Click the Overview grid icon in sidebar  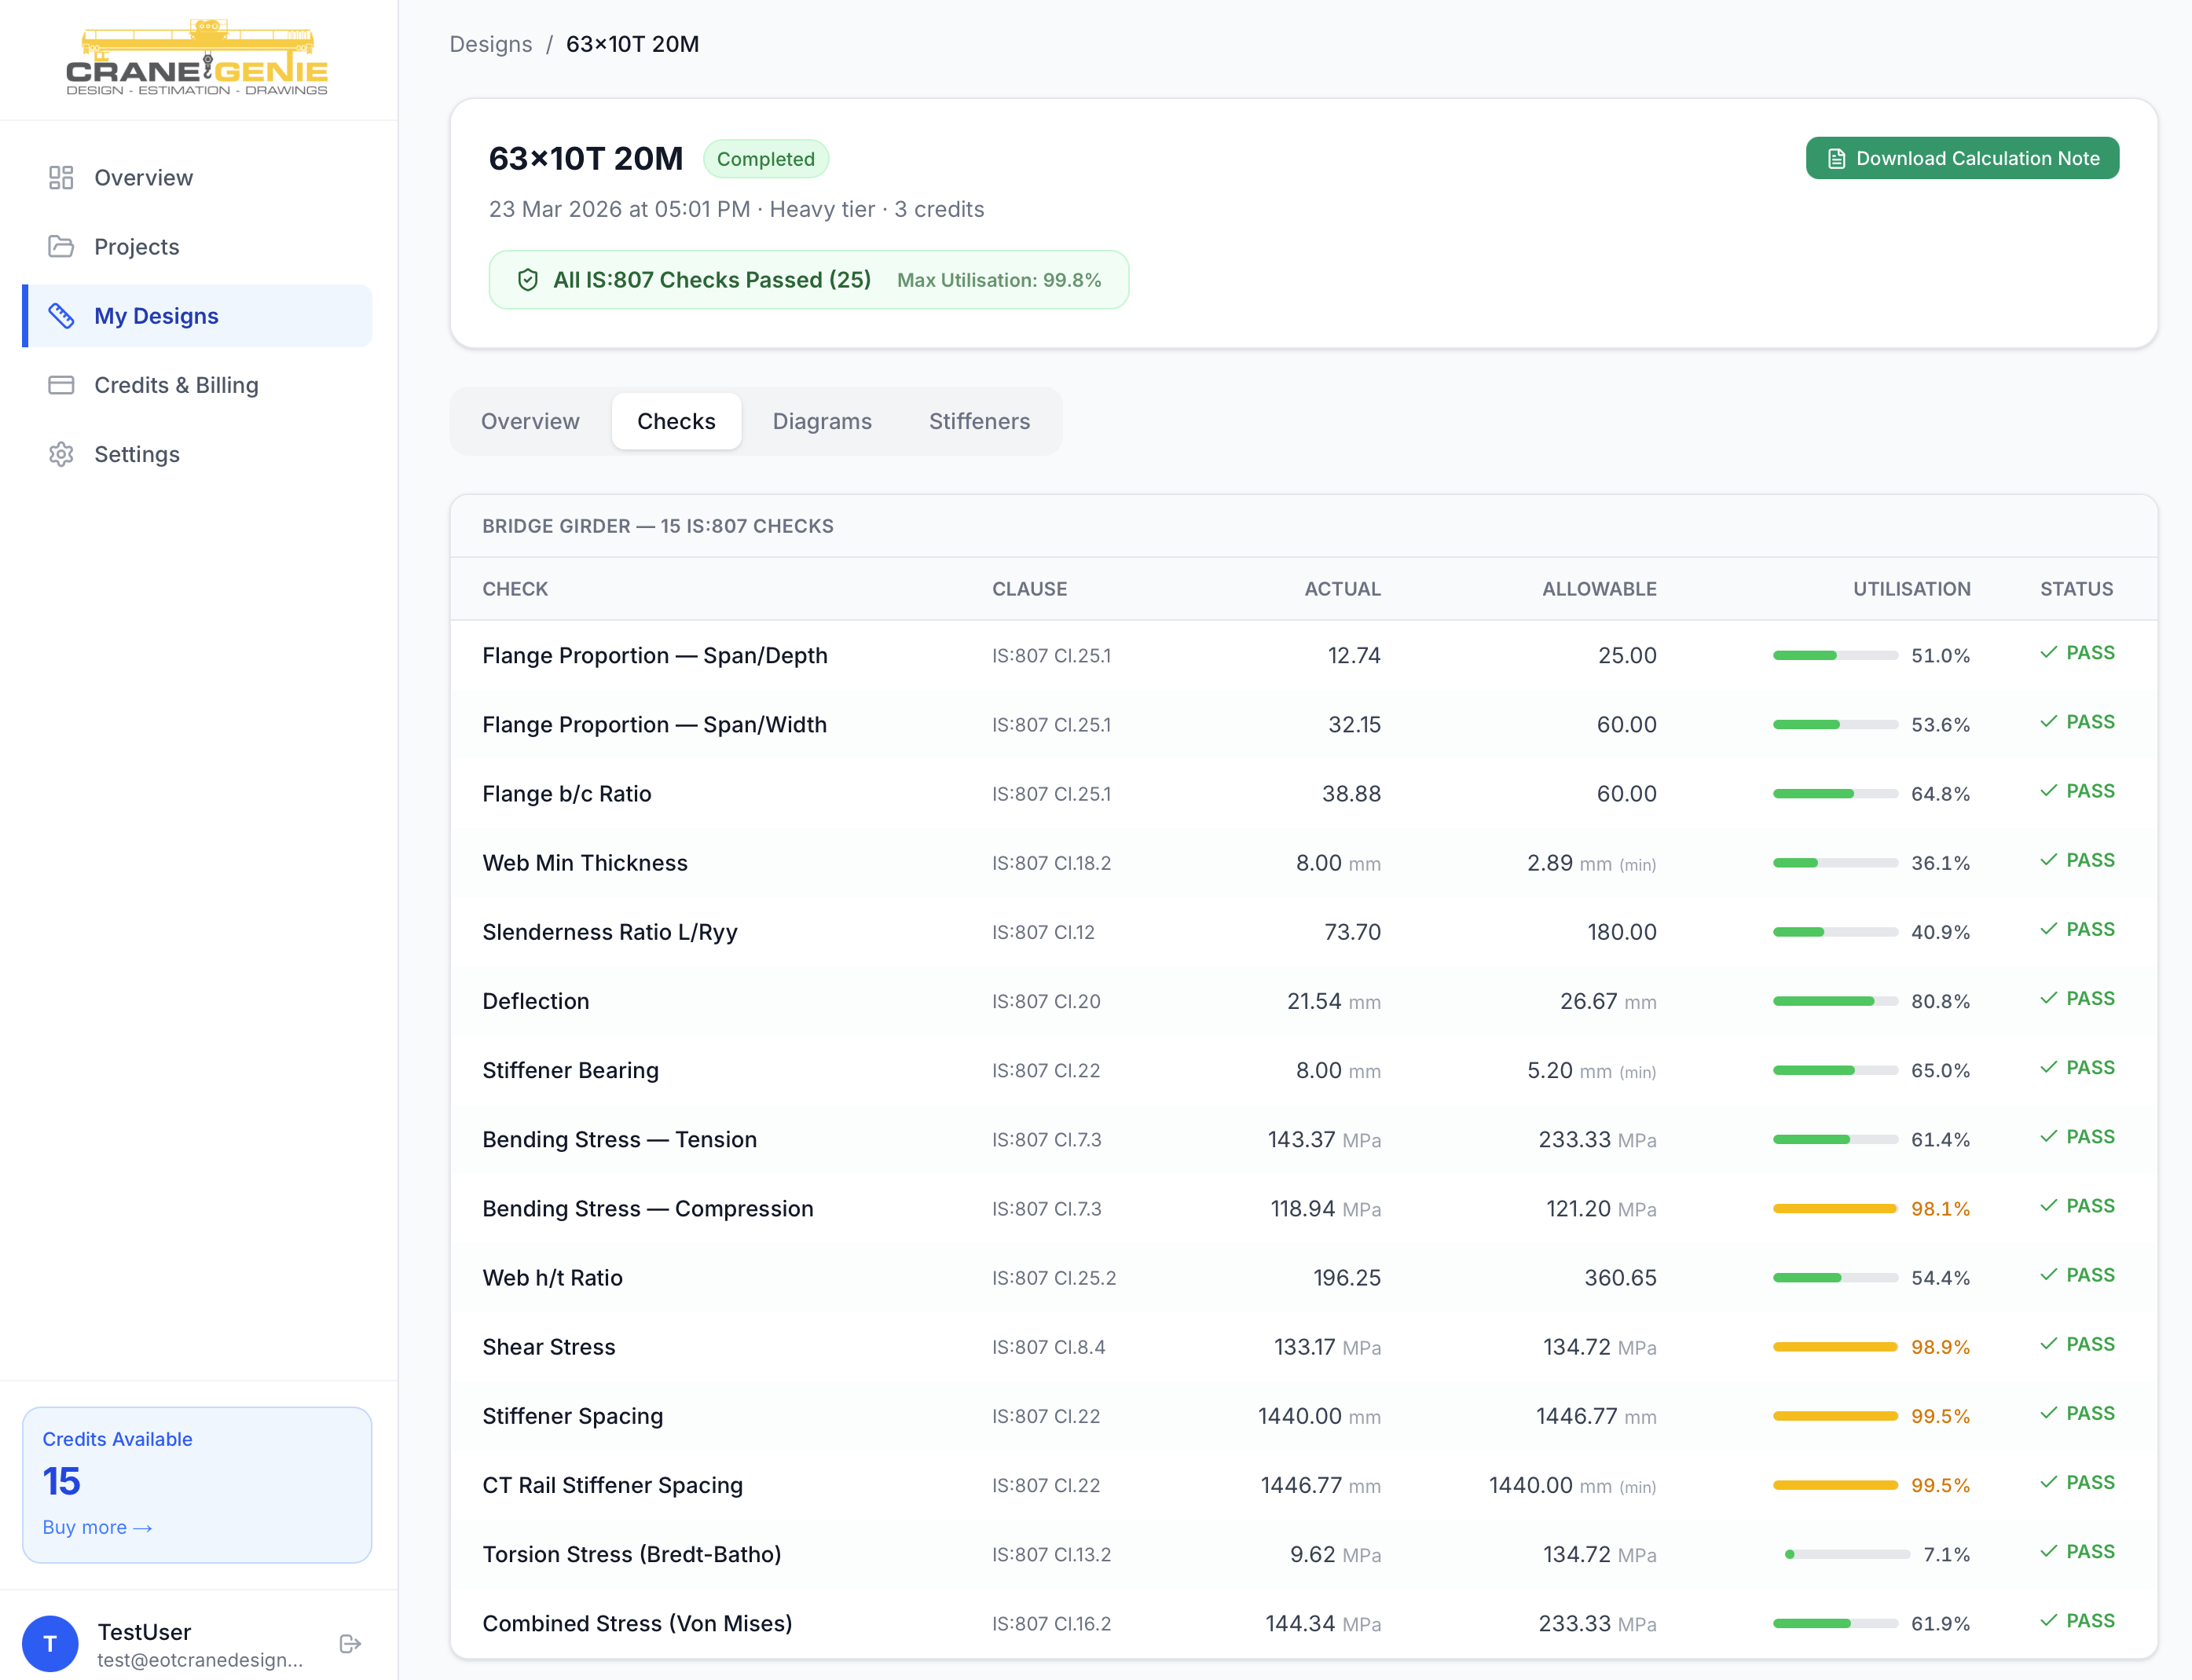61,178
